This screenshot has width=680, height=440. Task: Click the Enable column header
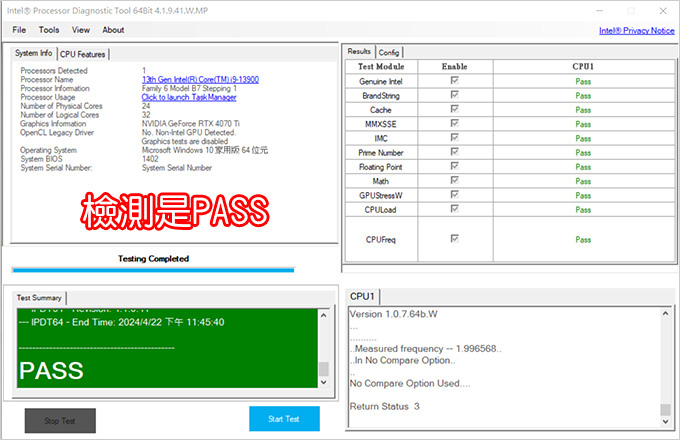(x=455, y=67)
